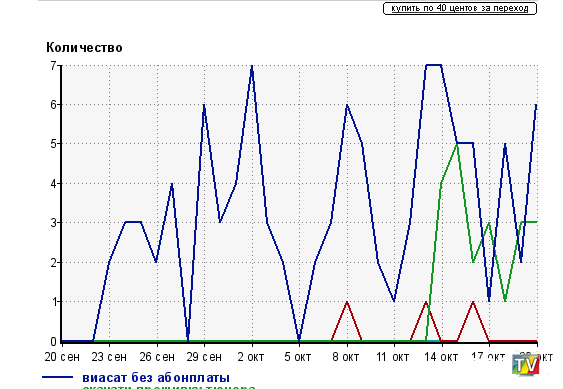Viewport: 563px width, 389px height.
Task: Click the 'купить по 40 центов за переход' button
Action: tap(460, 8)
